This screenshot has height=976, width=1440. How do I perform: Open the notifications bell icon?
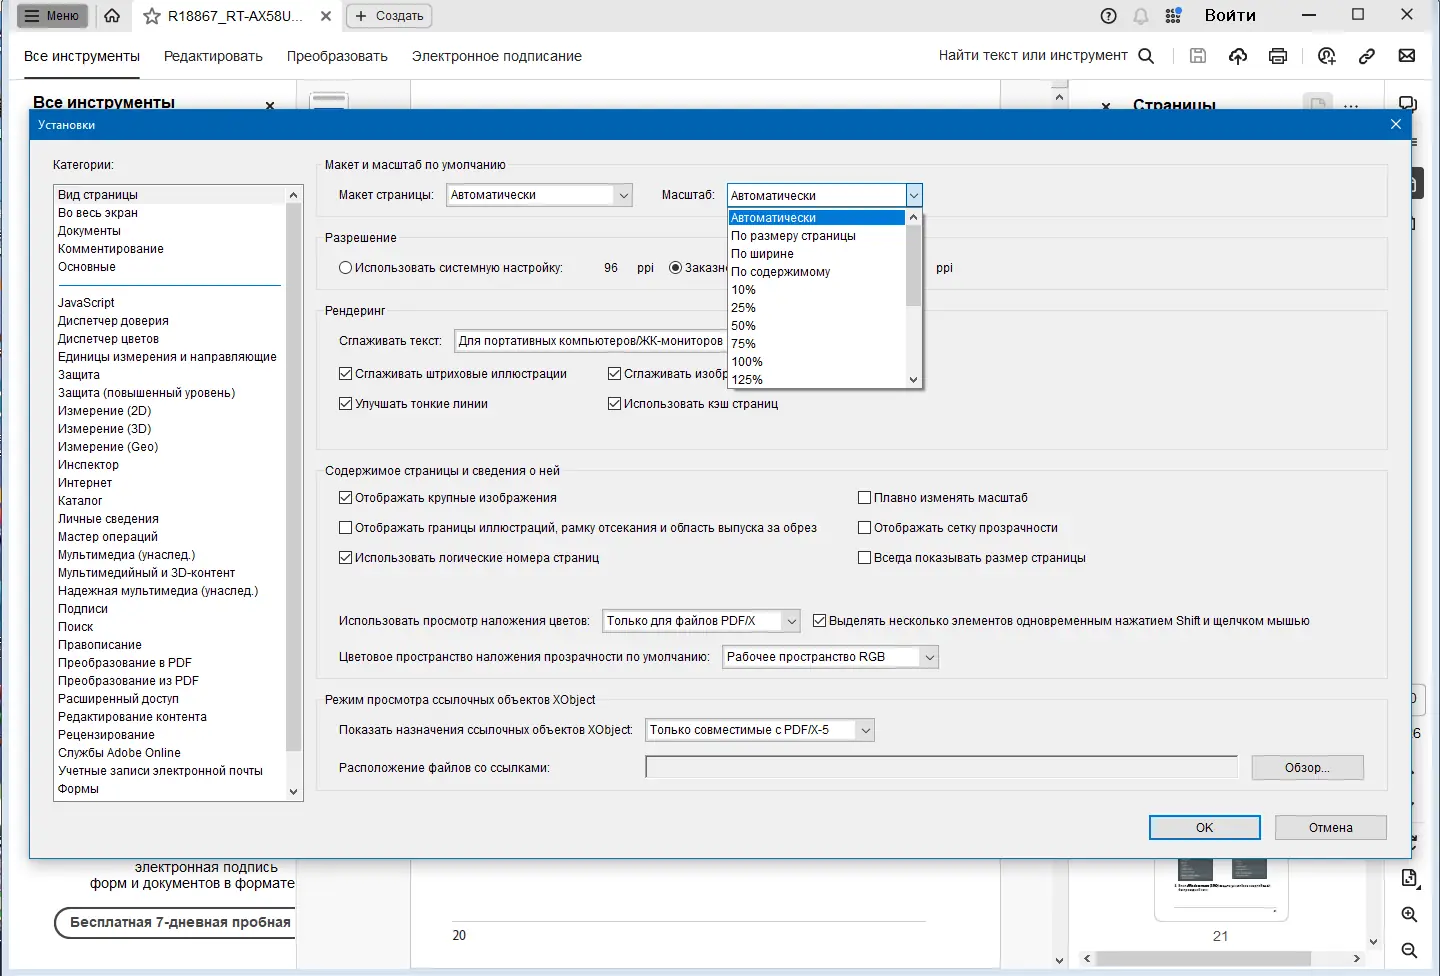pyautogui.click(x=1140, y=16)
